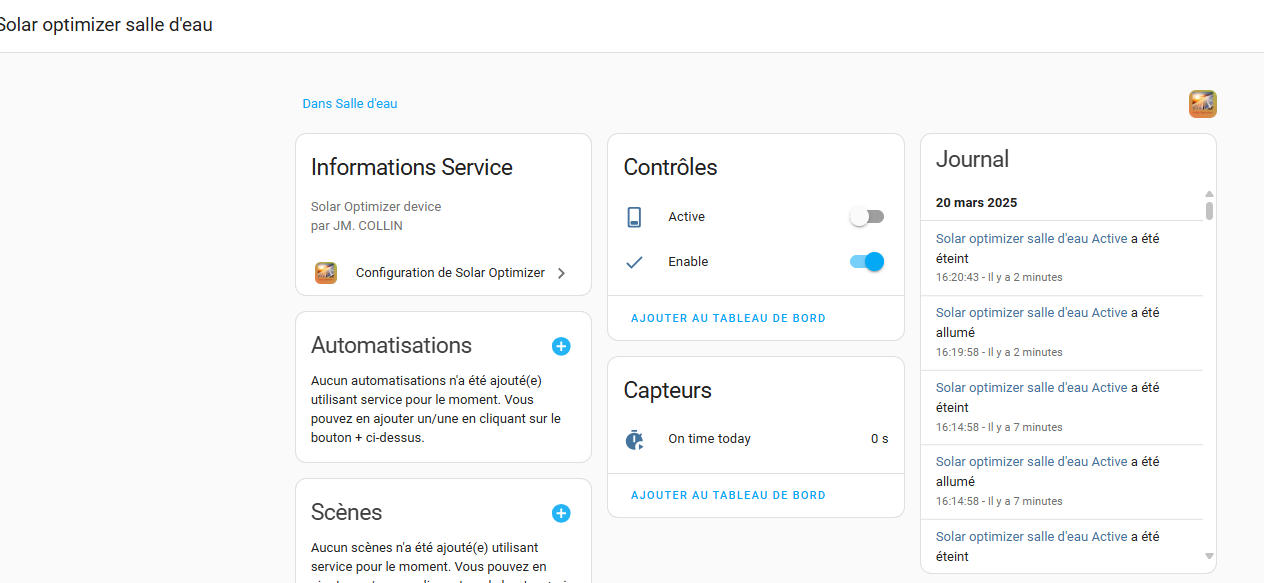Click Ajouter au tableau de bord under Capteurs
The height and width of the screenshot is (583, 1264).
[x=728, y=495]
